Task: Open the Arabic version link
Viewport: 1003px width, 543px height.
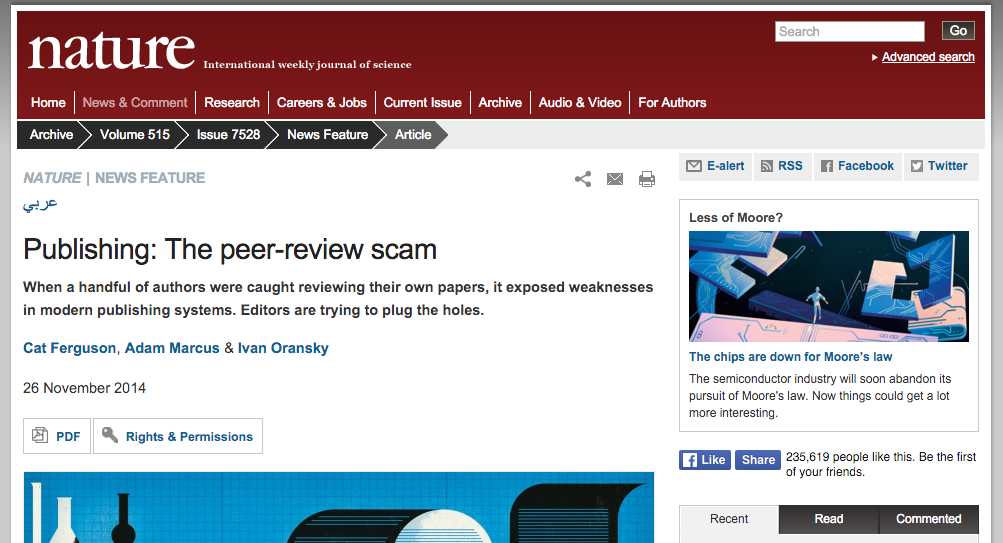Action: 40,203
